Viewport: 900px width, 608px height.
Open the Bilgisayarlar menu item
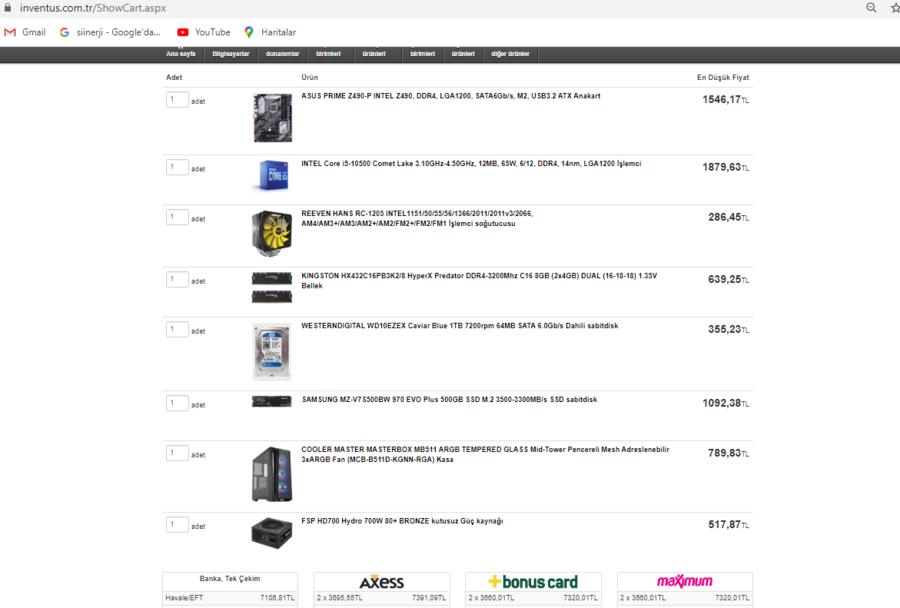coord(231,54)
